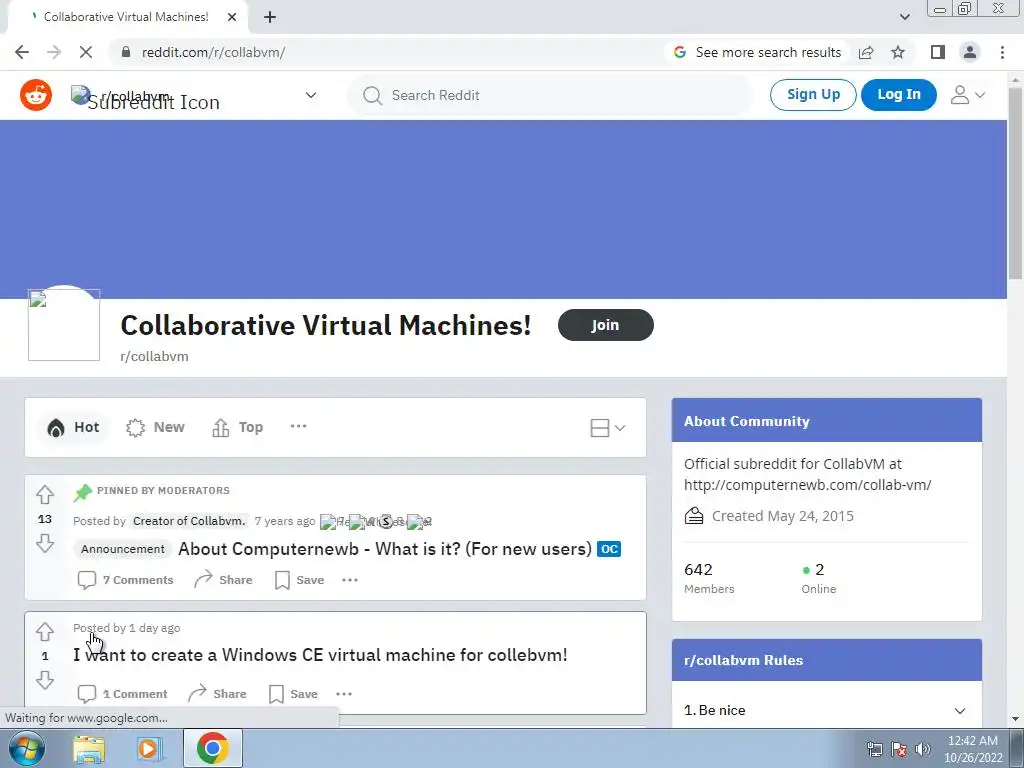Screen dimensions: 1024x768
Task: Click the See more search results chip
Action: (758, 52)
